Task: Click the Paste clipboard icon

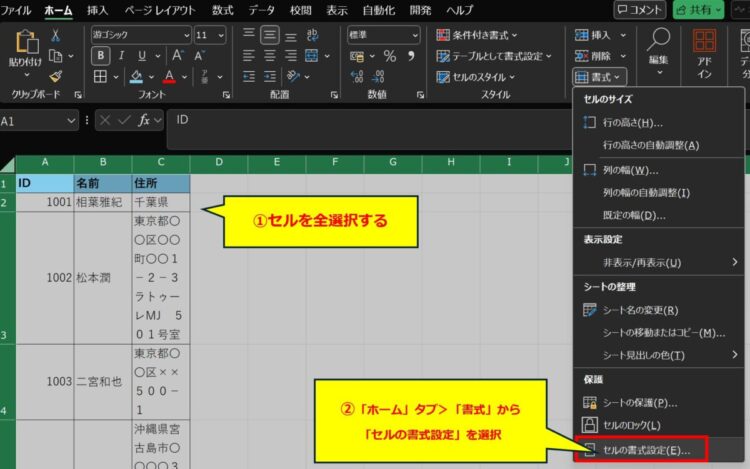Action: (25, 42)
